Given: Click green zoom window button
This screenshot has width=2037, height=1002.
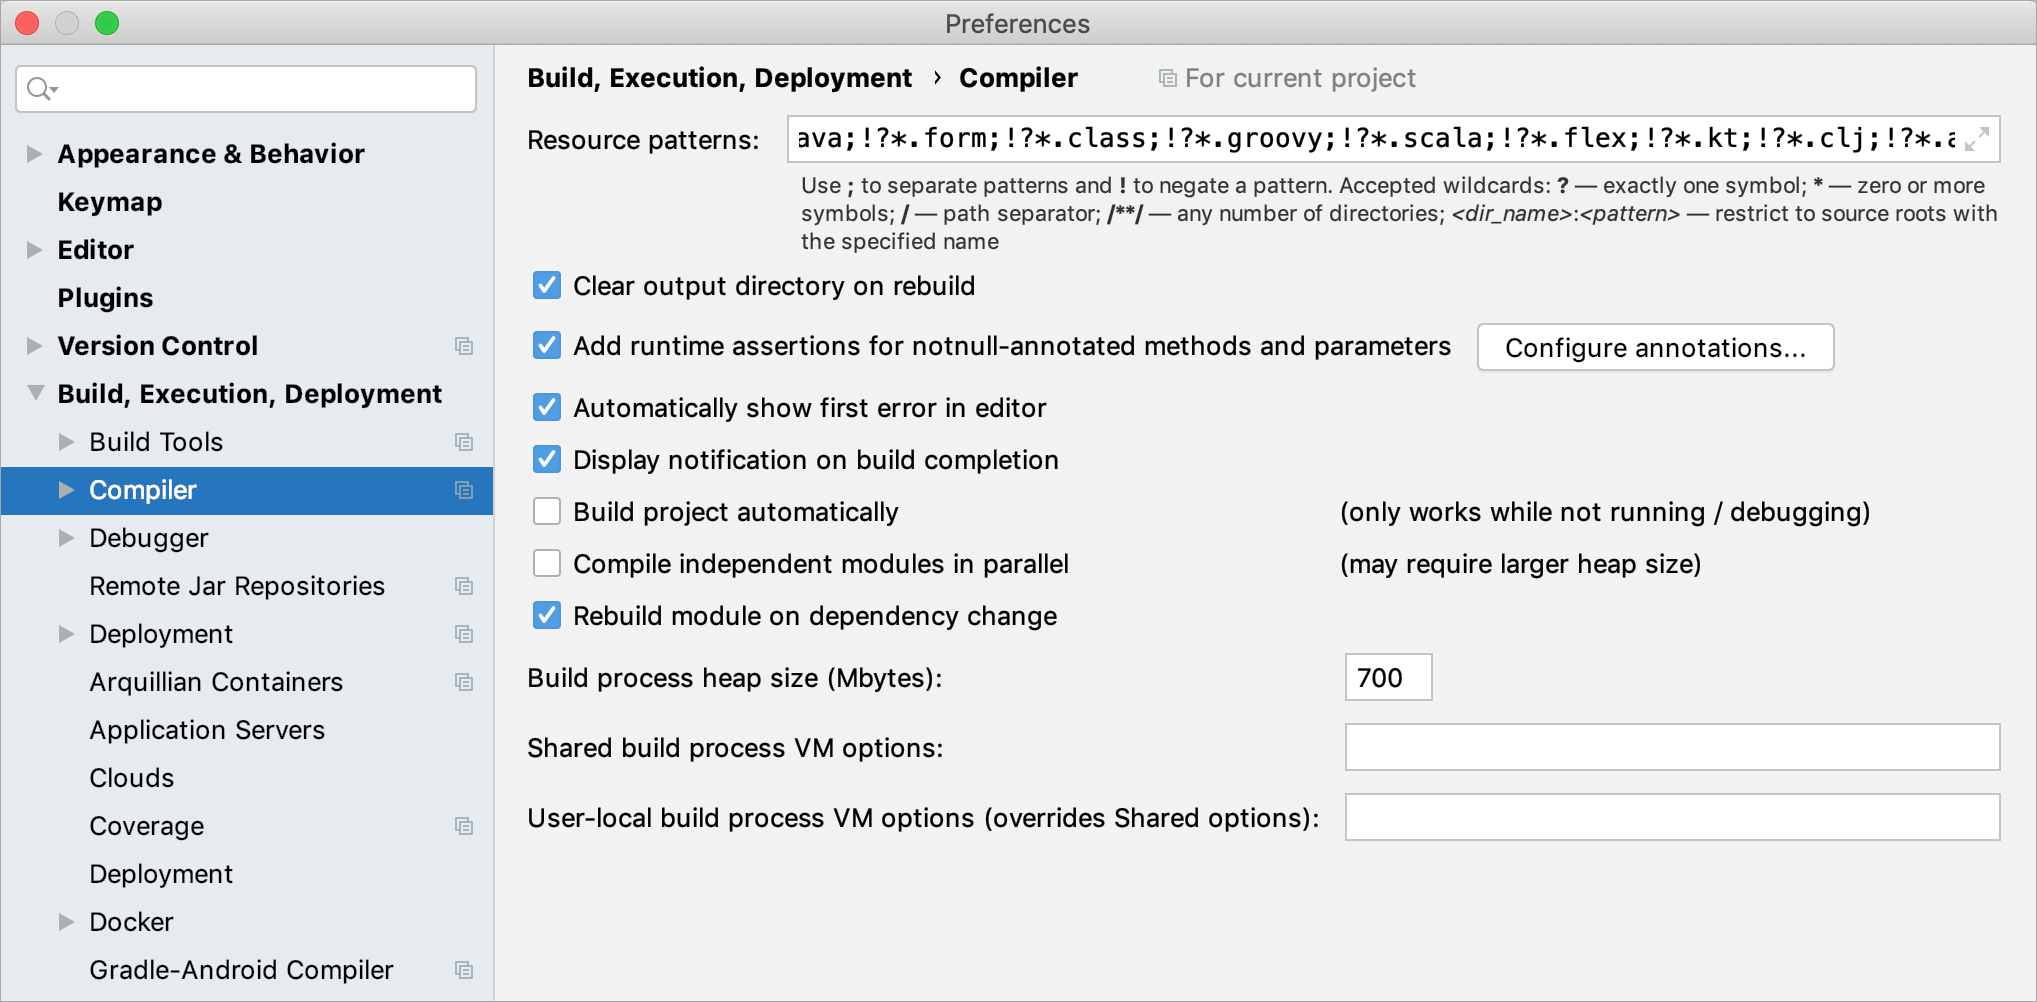Looking at the screenshot, I should coord(107,23).
